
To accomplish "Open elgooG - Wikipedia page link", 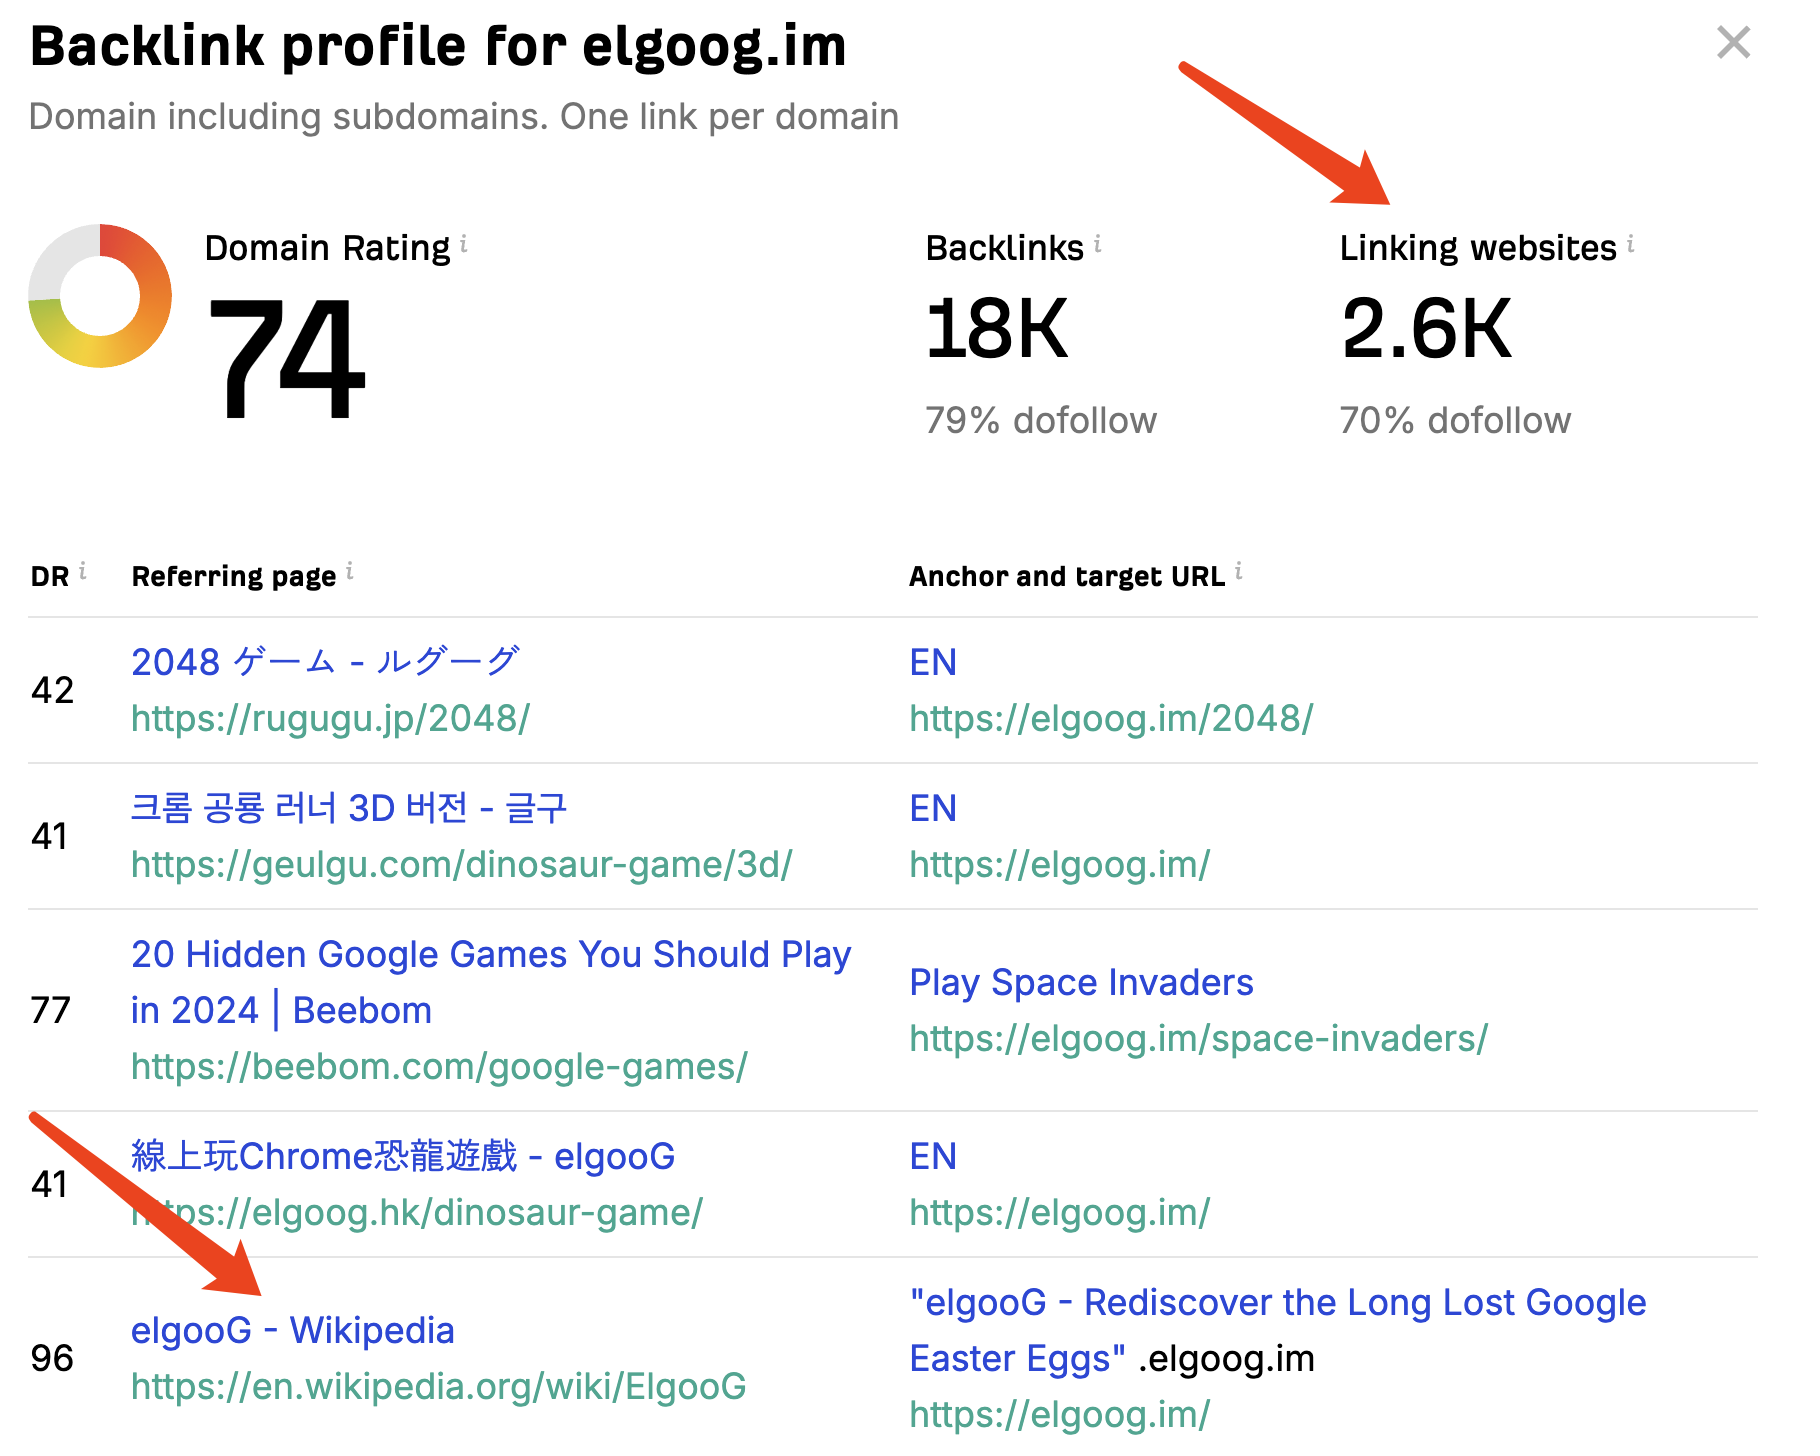I will point(292,1330).
